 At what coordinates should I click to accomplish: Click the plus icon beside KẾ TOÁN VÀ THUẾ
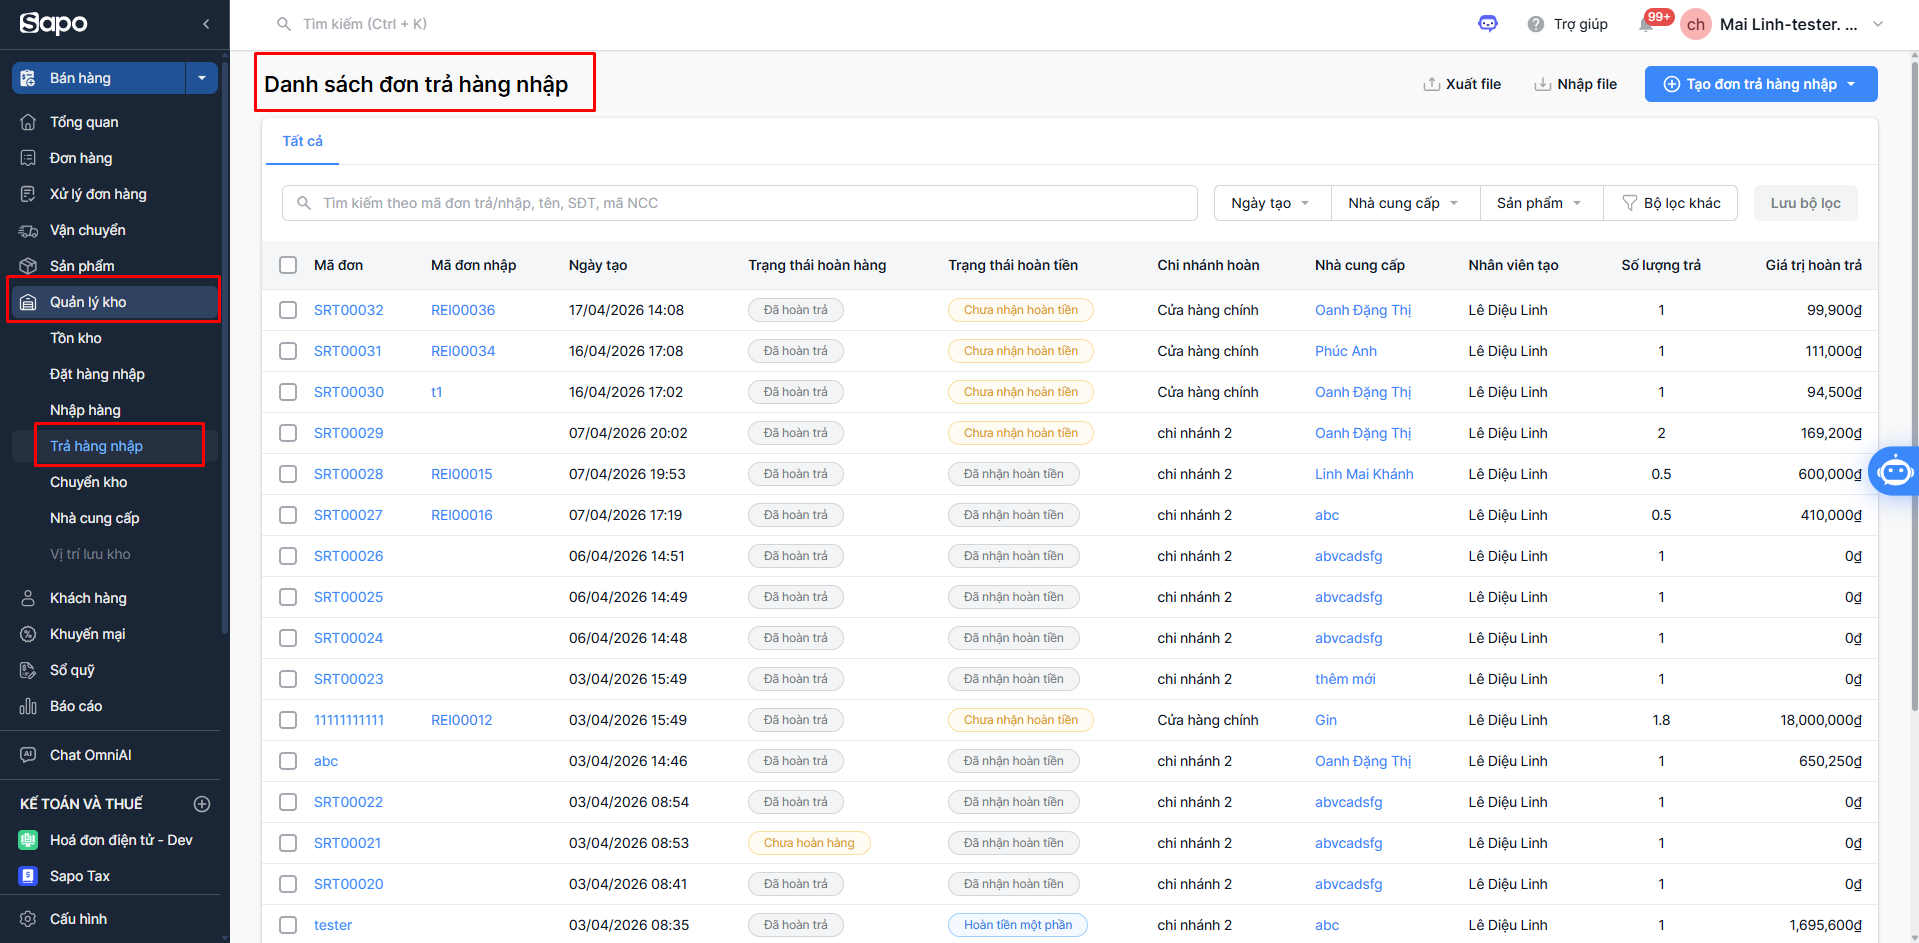pyautogui.click(x=202, y=804)
